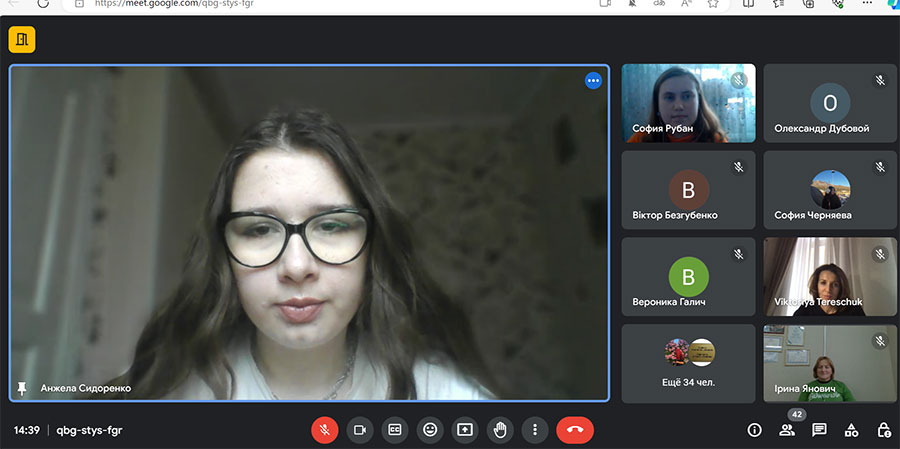Unmute the microphone with the red mic button
900x449 pixels.
[x=325, y=430]
